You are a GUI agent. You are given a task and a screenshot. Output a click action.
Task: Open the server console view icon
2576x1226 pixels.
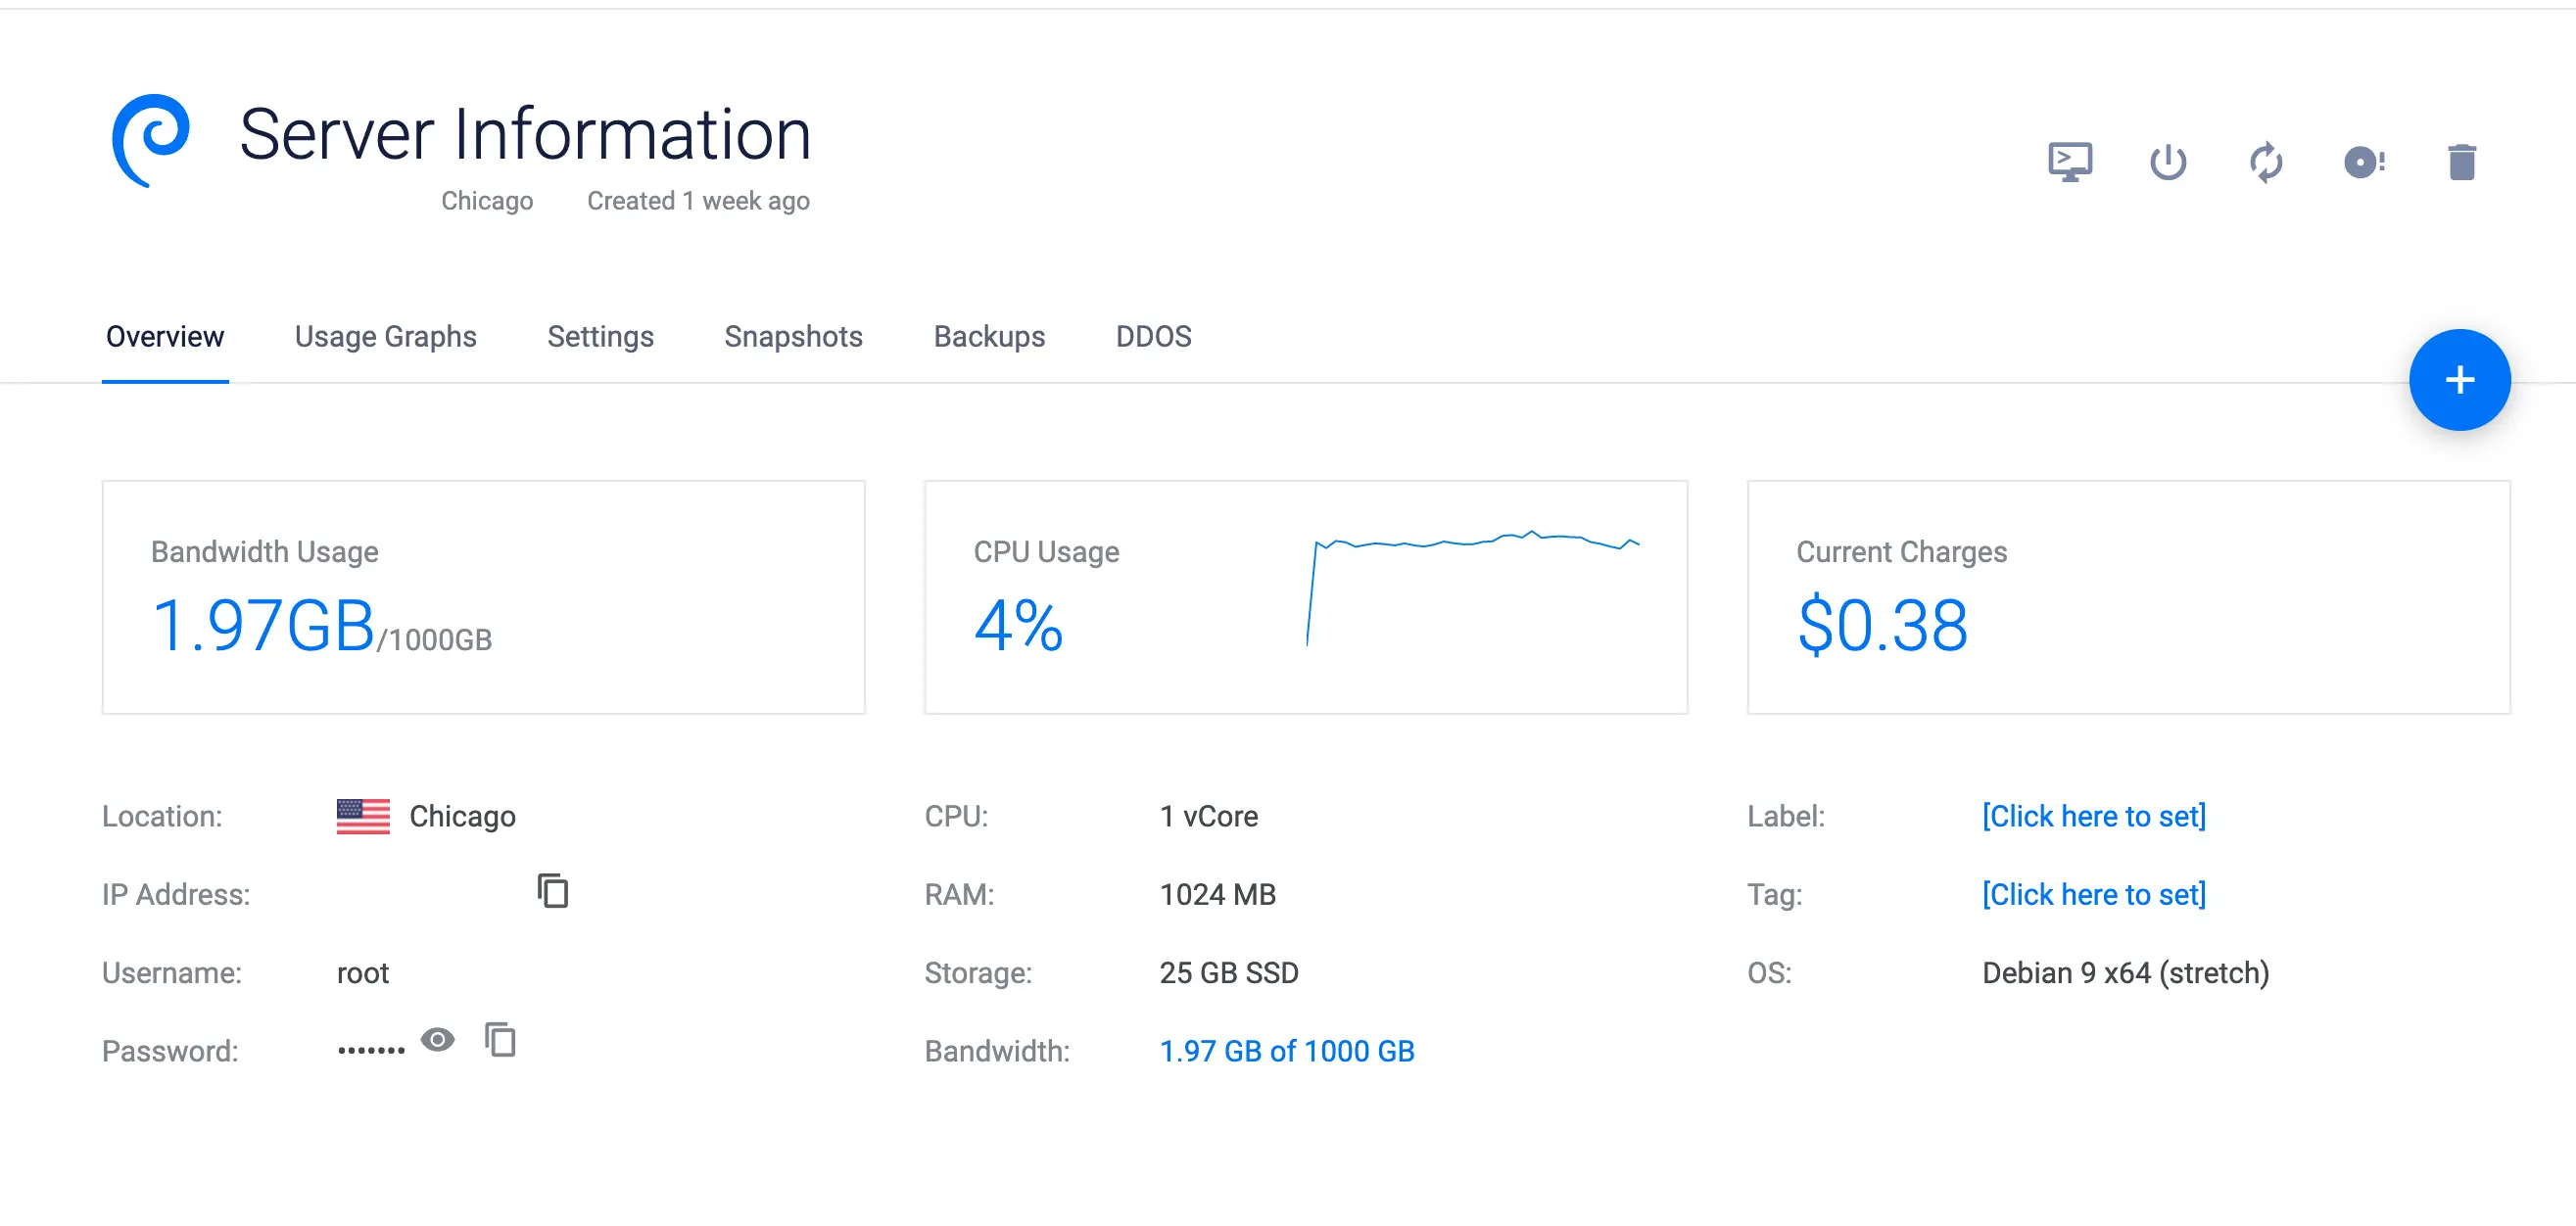click(x=2069, y=161)
